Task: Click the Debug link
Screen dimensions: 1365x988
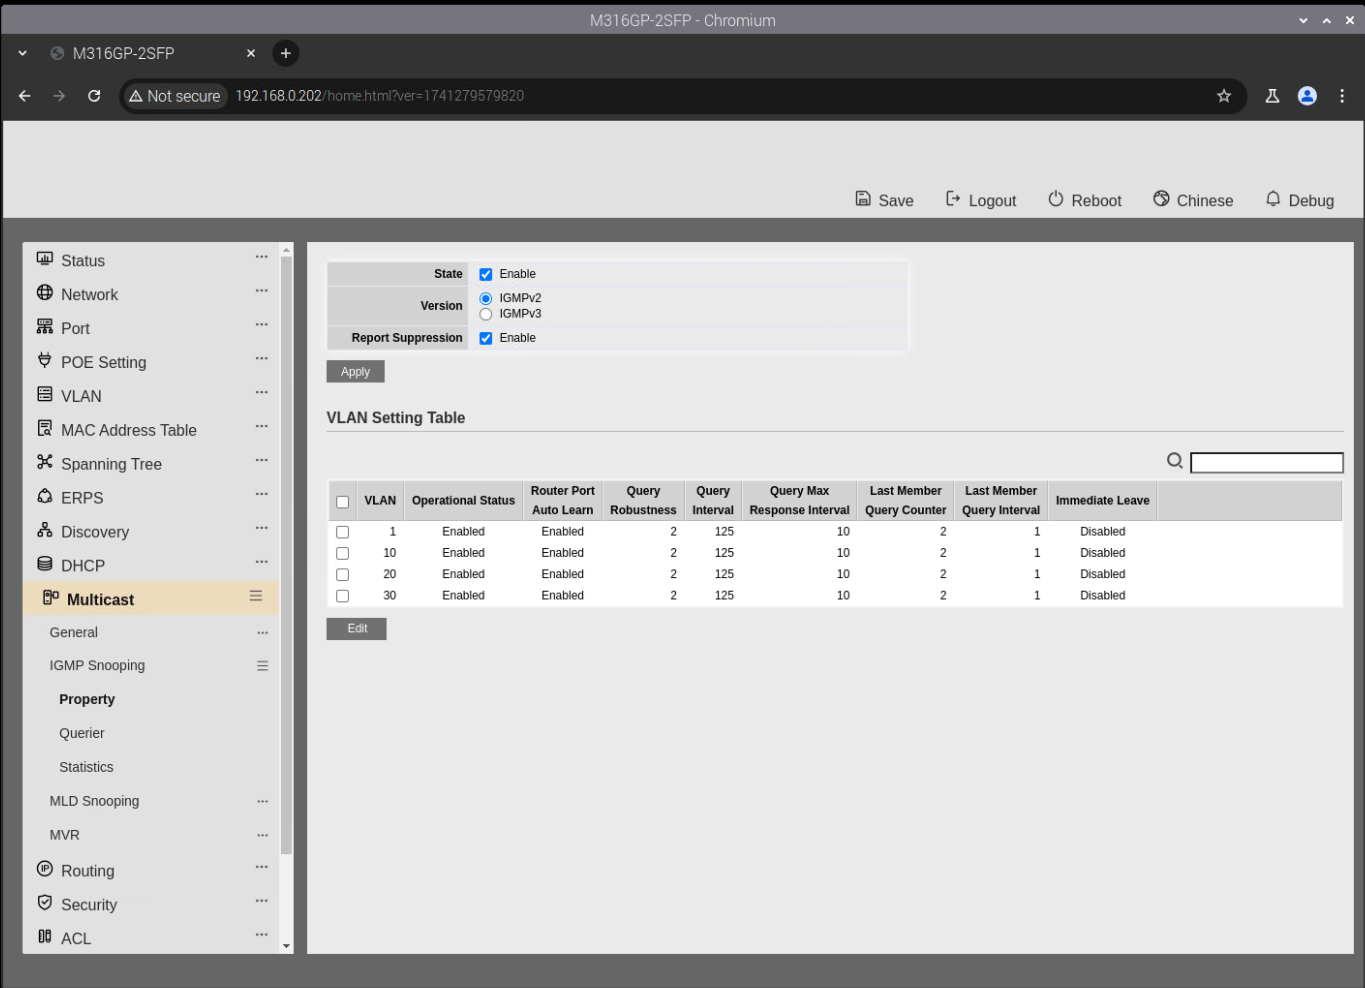Action: 1311,201
